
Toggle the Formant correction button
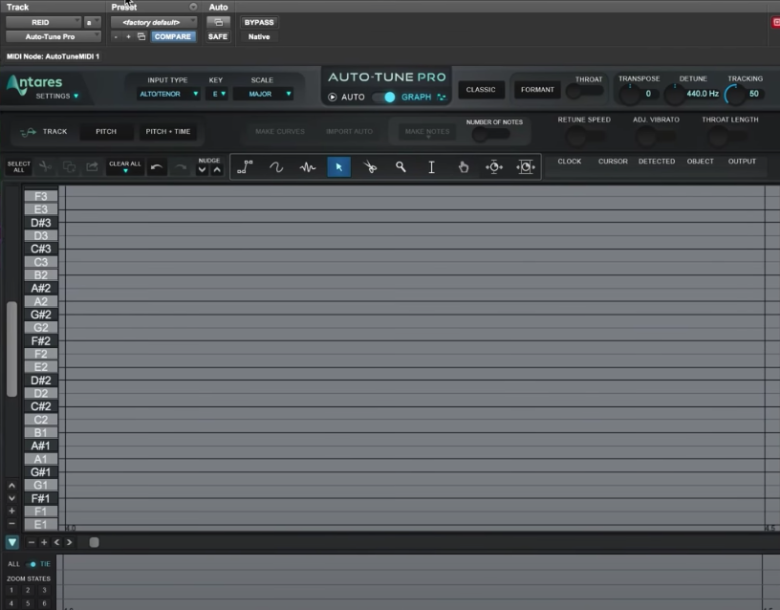(537, 90)
